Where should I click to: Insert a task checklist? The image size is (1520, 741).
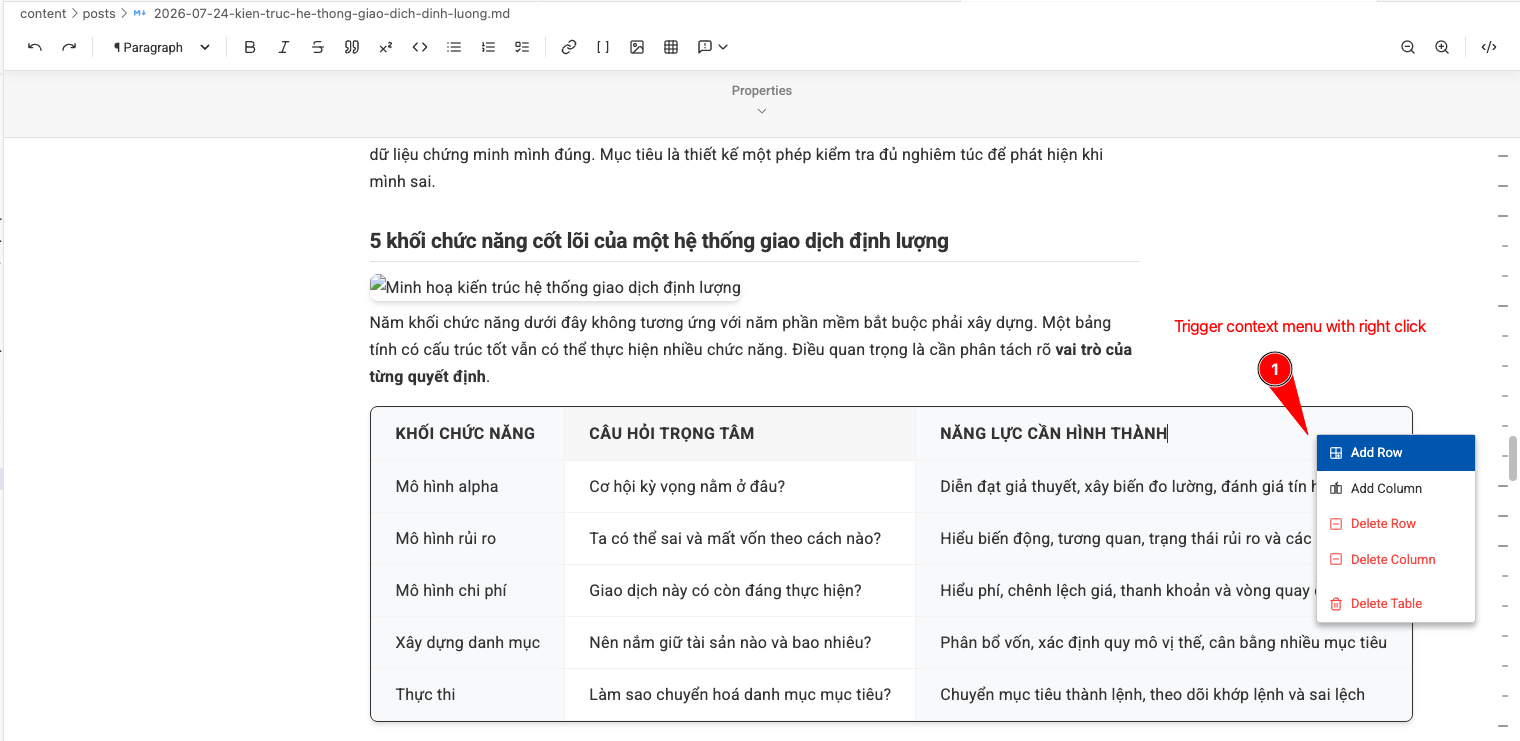tap(522, 47)
